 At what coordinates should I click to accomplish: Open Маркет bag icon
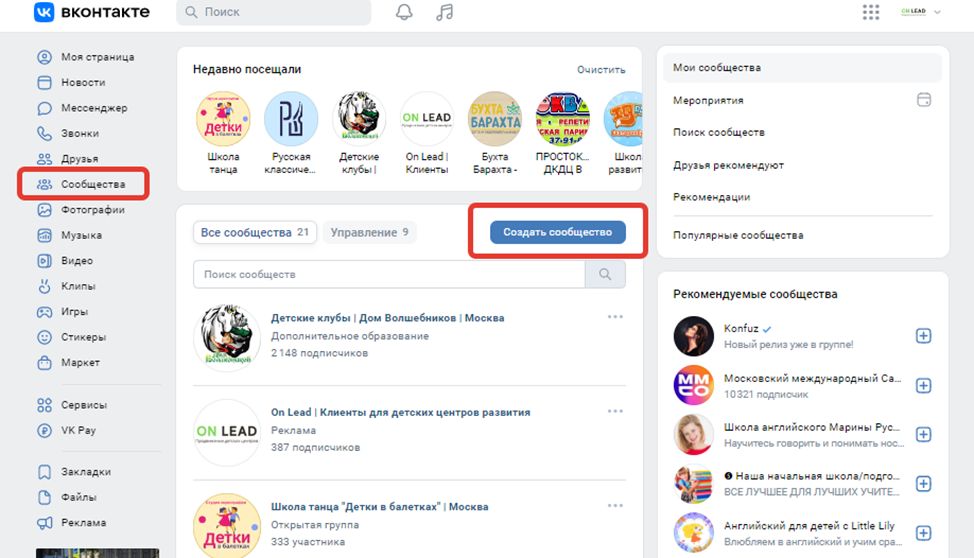click(x=44, y=362)
